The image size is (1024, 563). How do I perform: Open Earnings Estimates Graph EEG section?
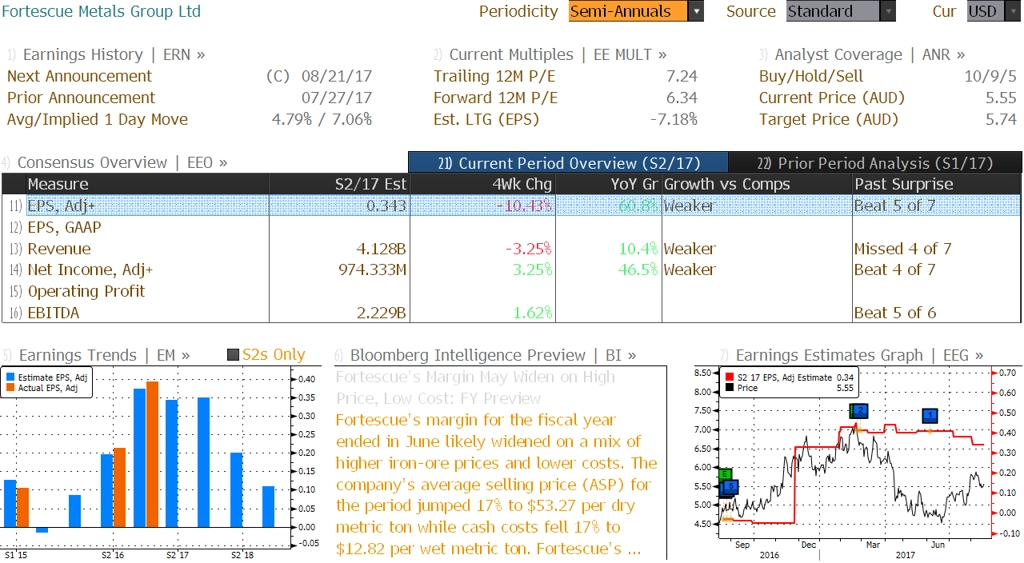(852, 355)
